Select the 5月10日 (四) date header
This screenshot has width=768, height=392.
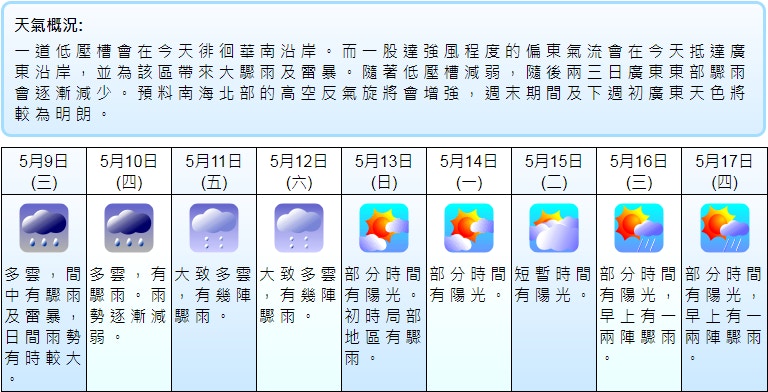pyautogui.click(x=129, y=171)
